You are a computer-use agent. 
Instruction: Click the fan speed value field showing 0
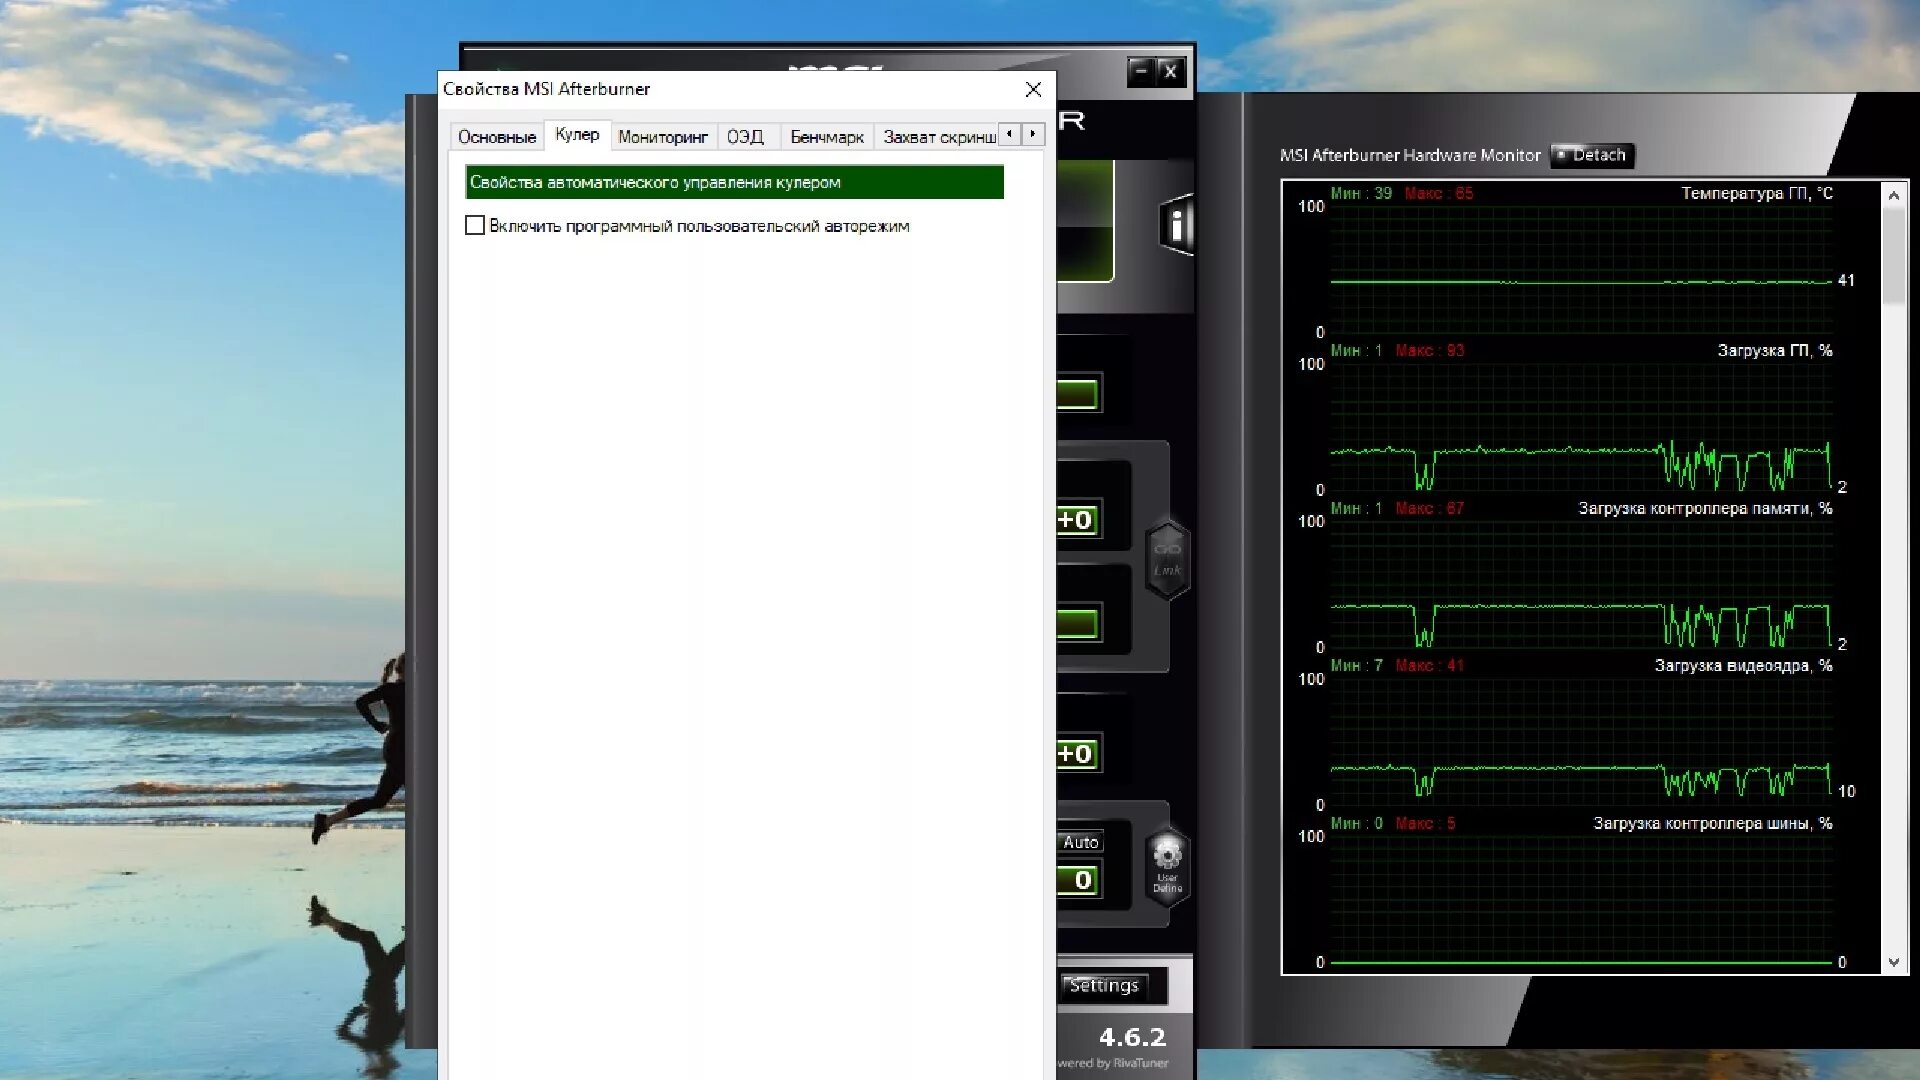tap(1080, 880)
